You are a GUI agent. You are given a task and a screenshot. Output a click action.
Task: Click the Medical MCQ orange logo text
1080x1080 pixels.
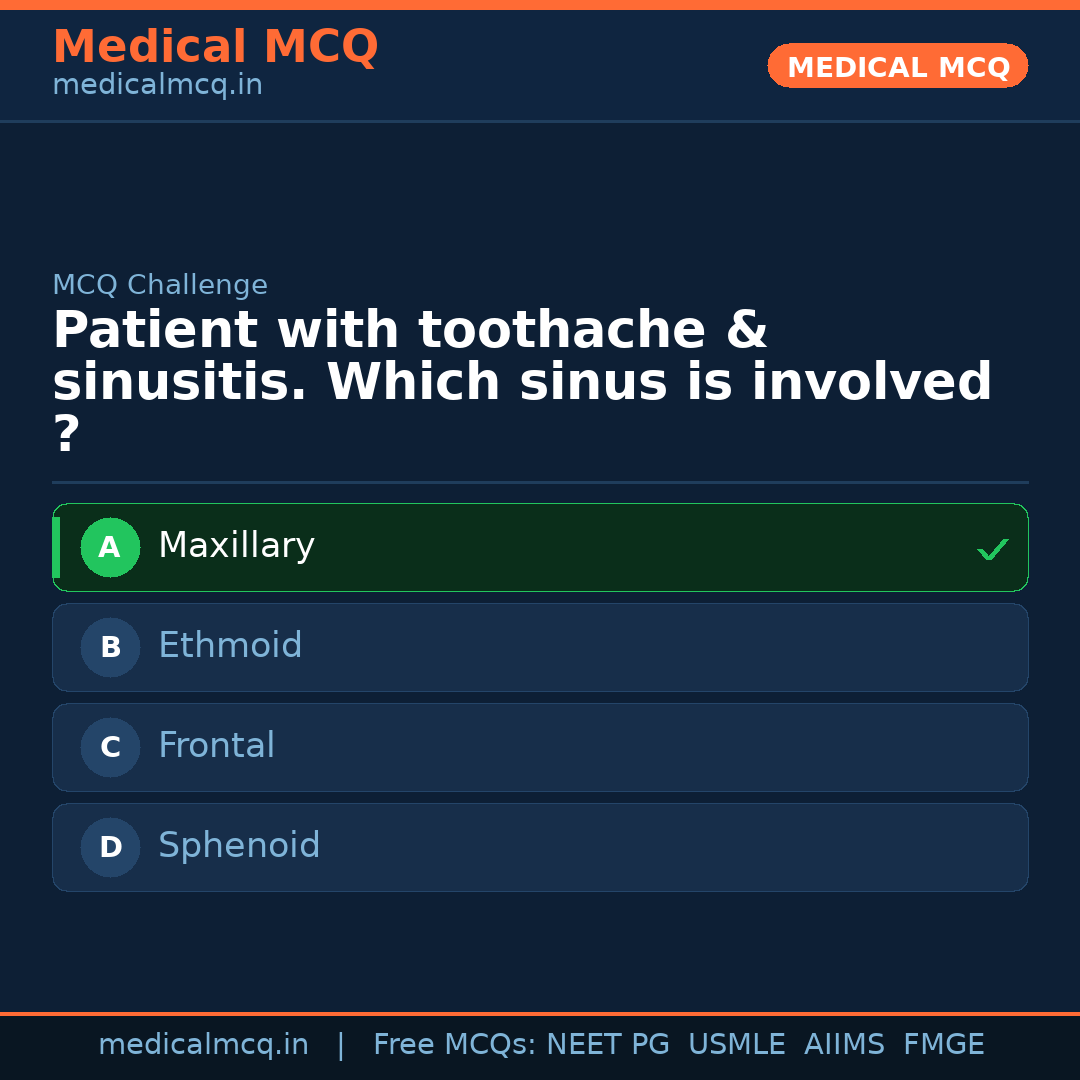pos(215,46)
